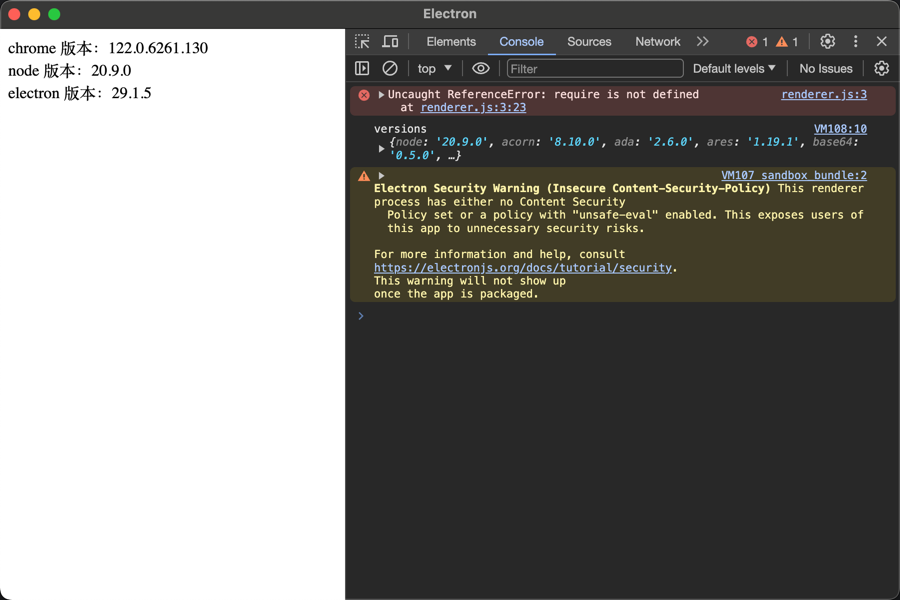The width and height of the screenshot is (900, 600).
Task: Maximize the Electron window green button
Action: click(55, 14)
